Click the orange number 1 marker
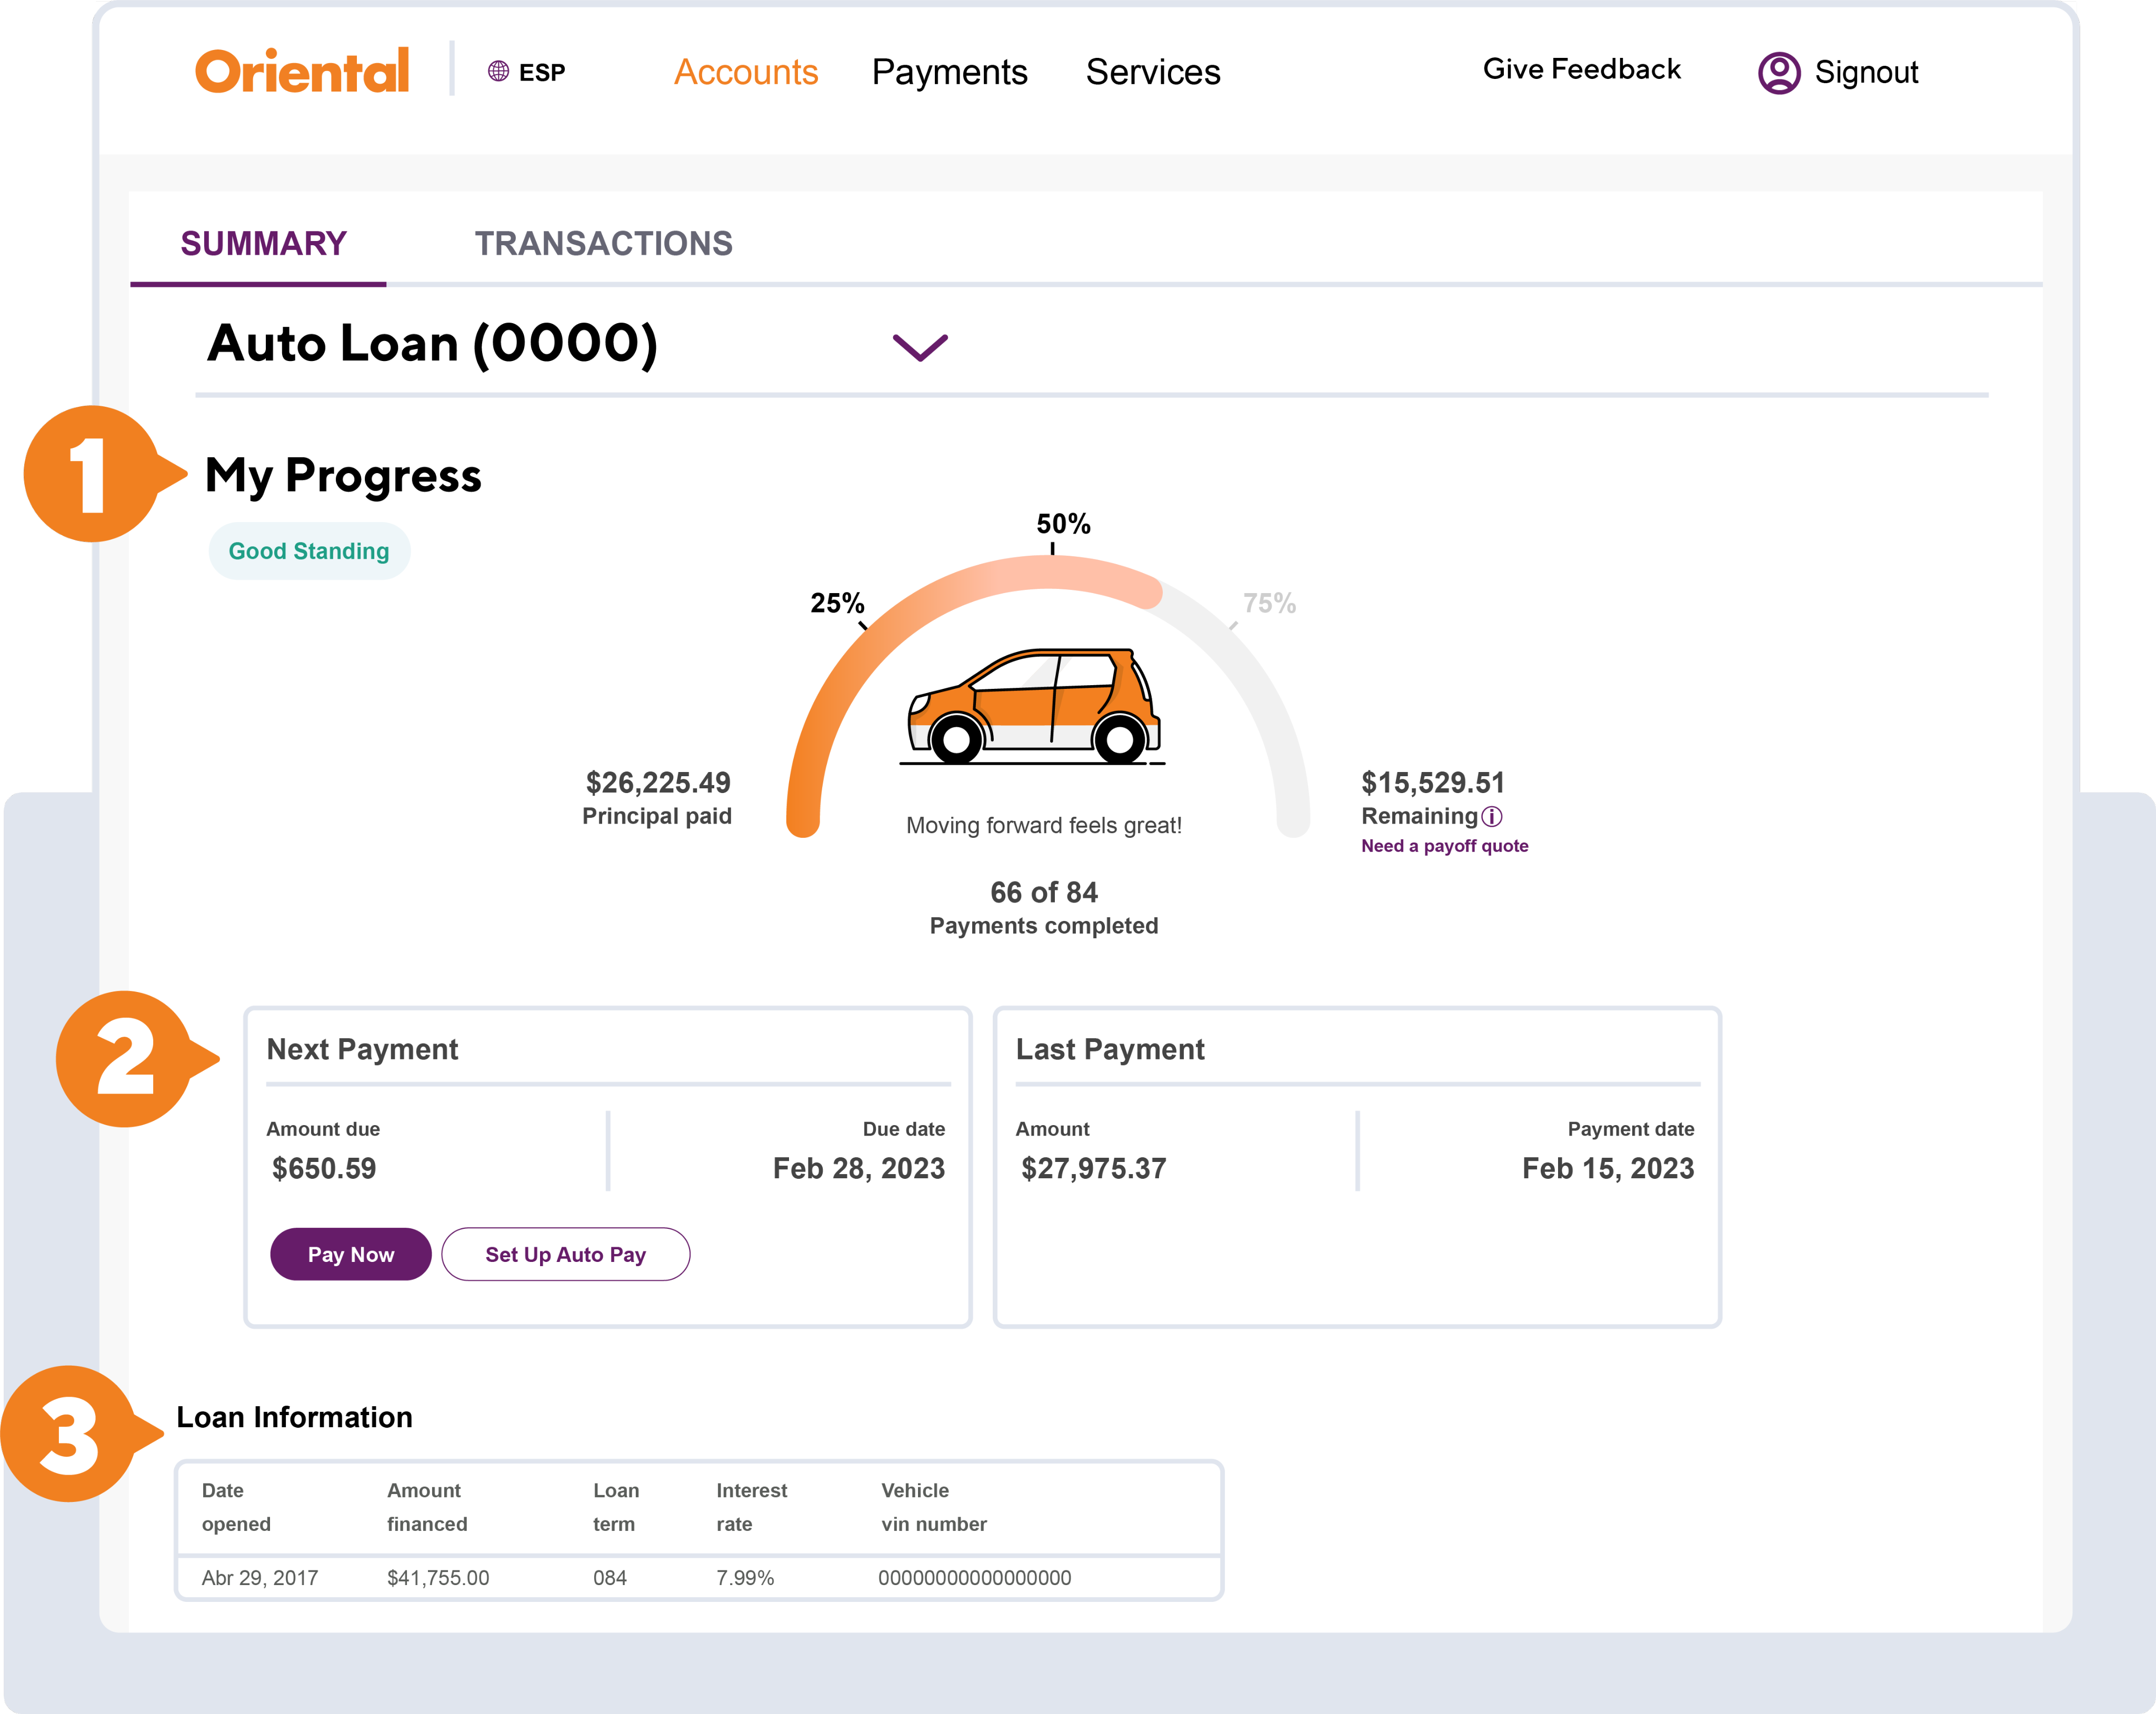Viewport: 2156px width, 1714px height. coord(92,474)
